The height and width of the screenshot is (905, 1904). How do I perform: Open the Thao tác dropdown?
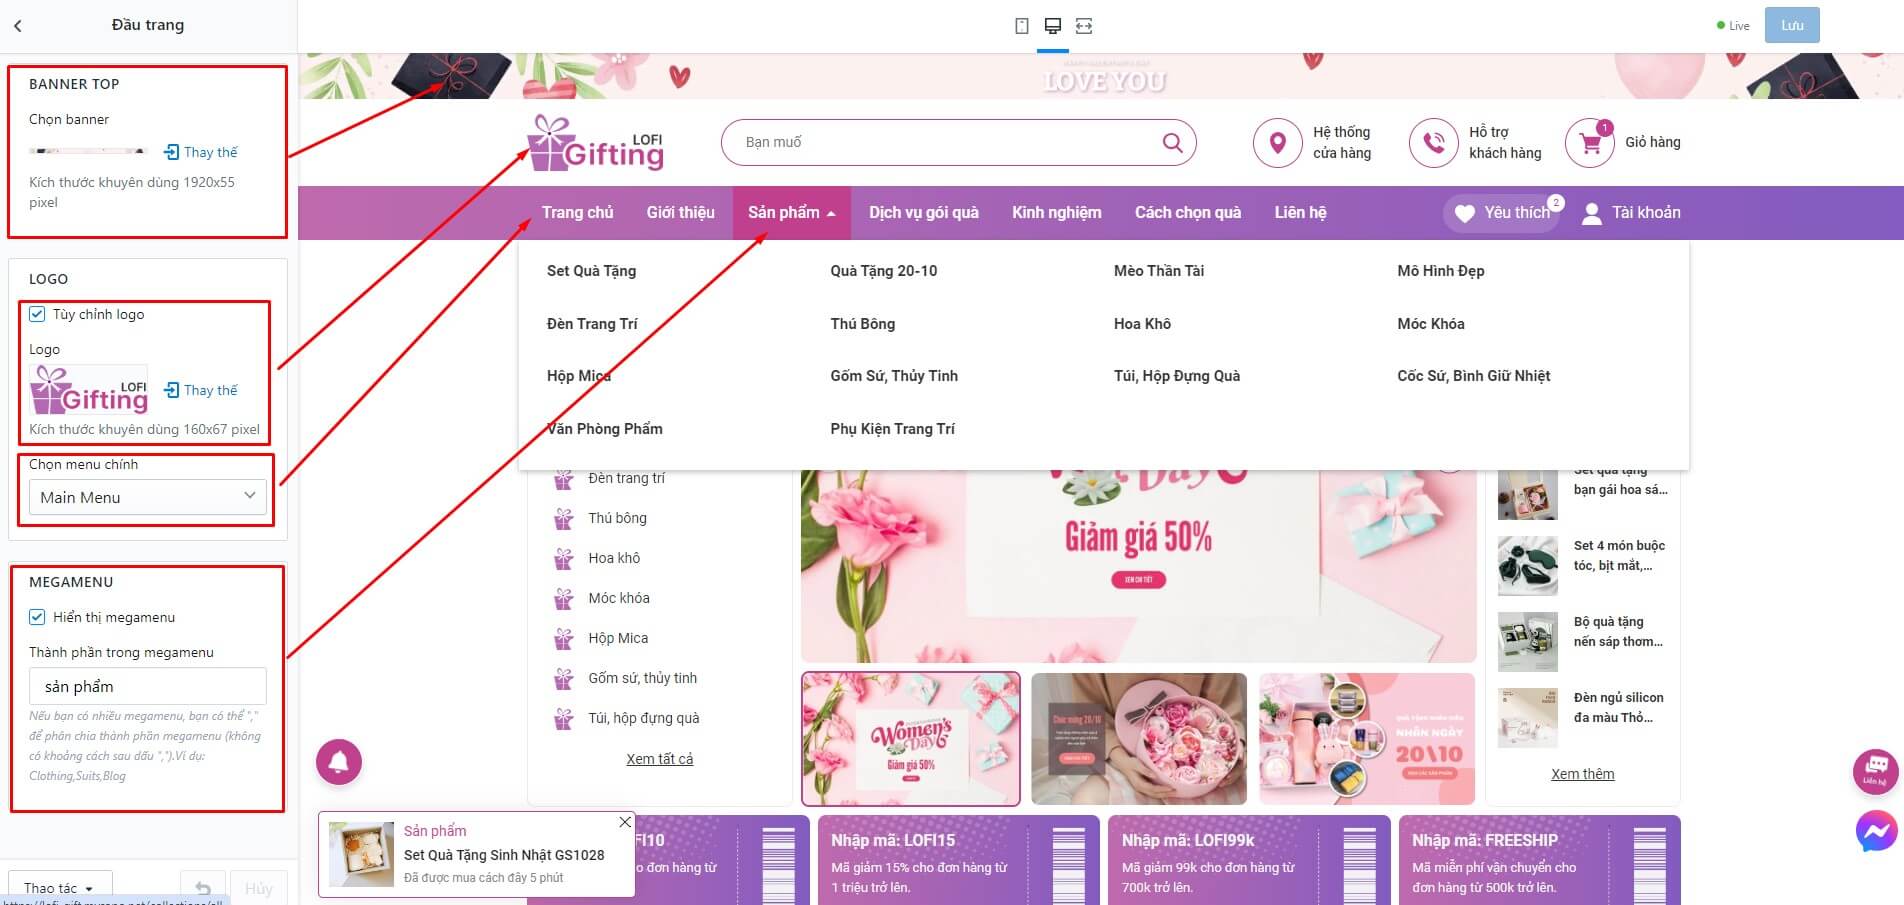[60, 888]
